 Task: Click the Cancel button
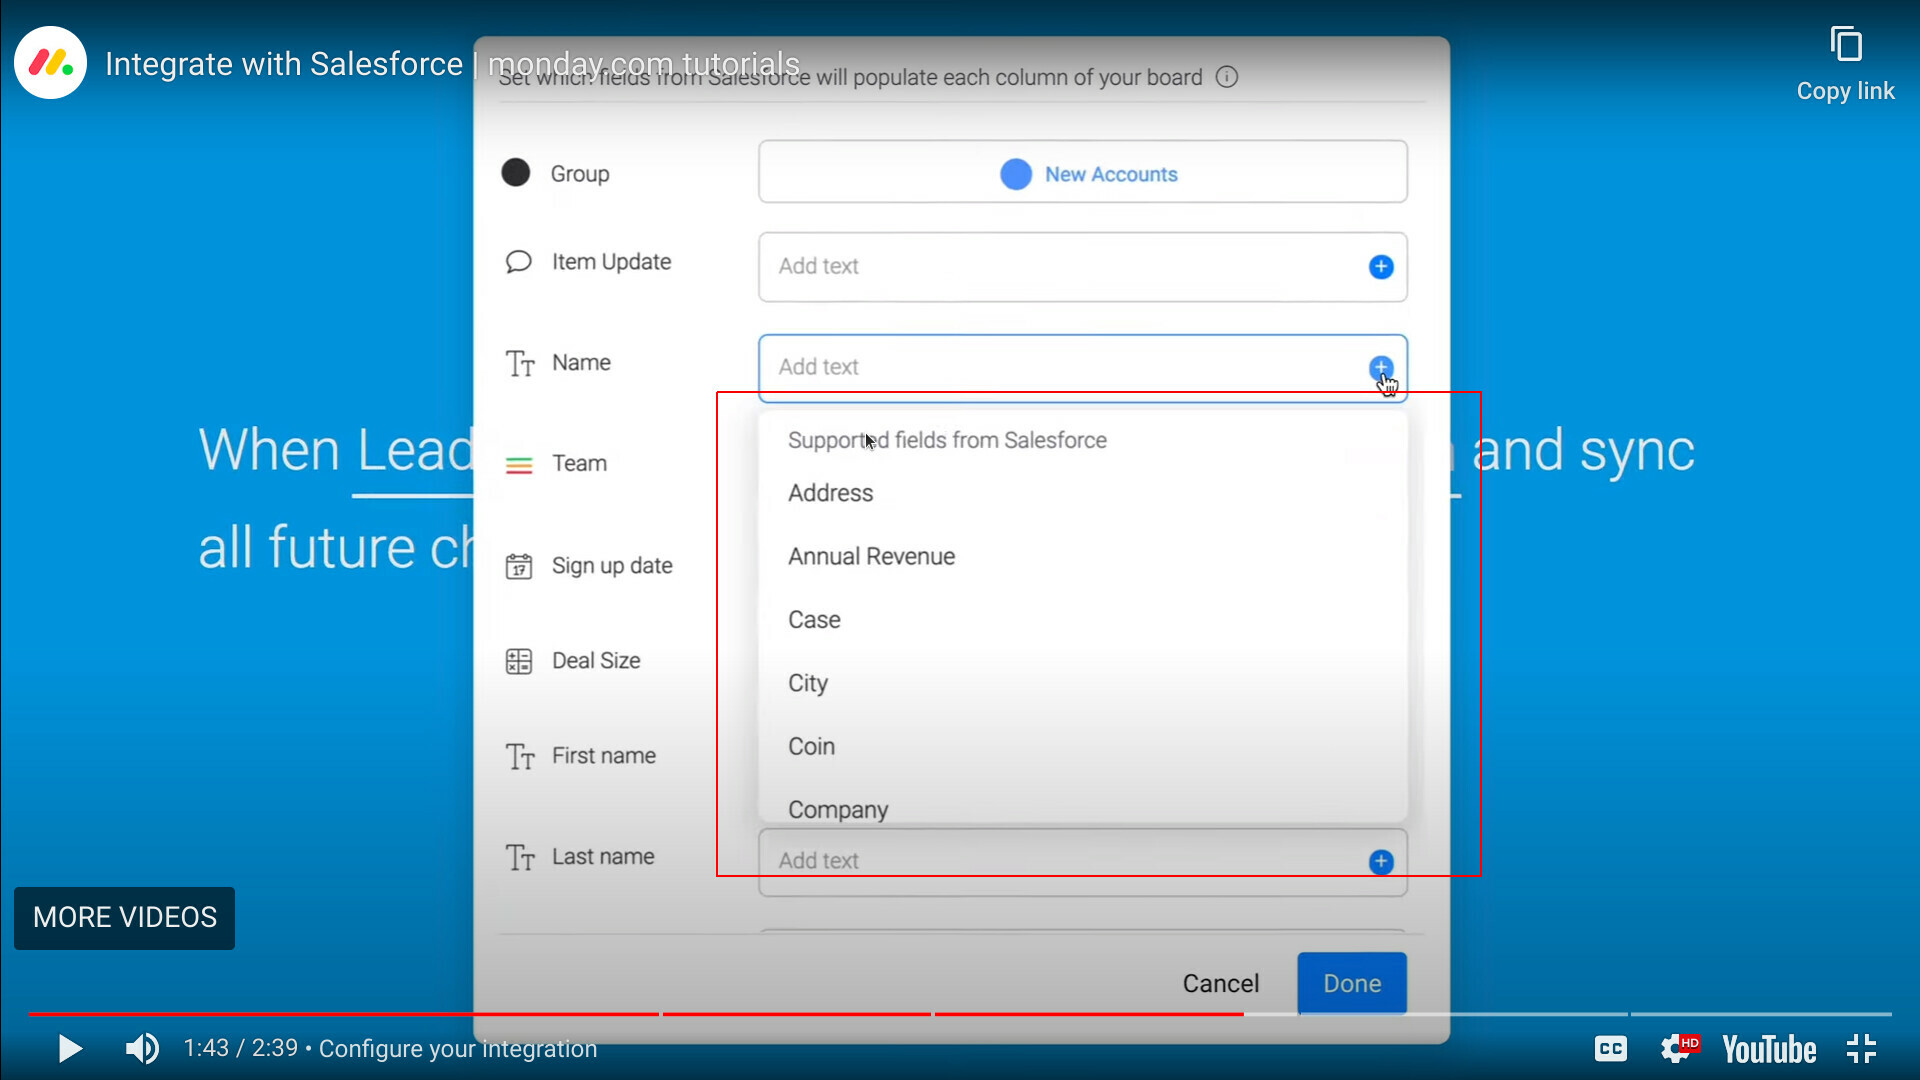[1220, 984]
